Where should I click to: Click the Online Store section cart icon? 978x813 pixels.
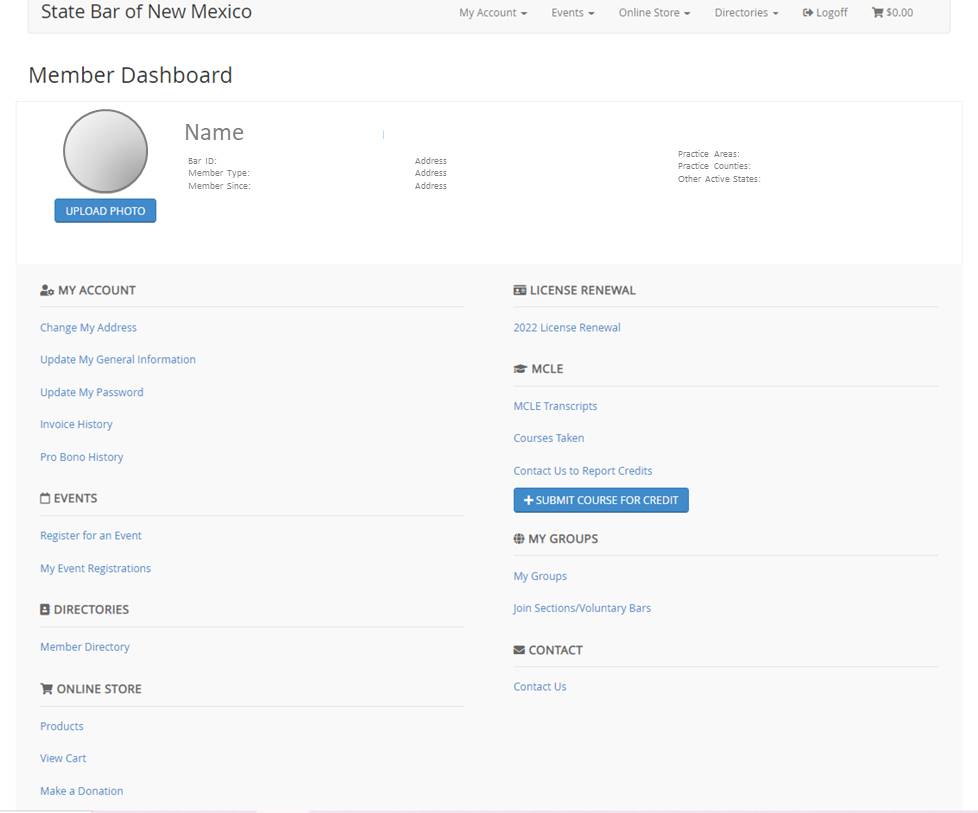click(46, 688)
